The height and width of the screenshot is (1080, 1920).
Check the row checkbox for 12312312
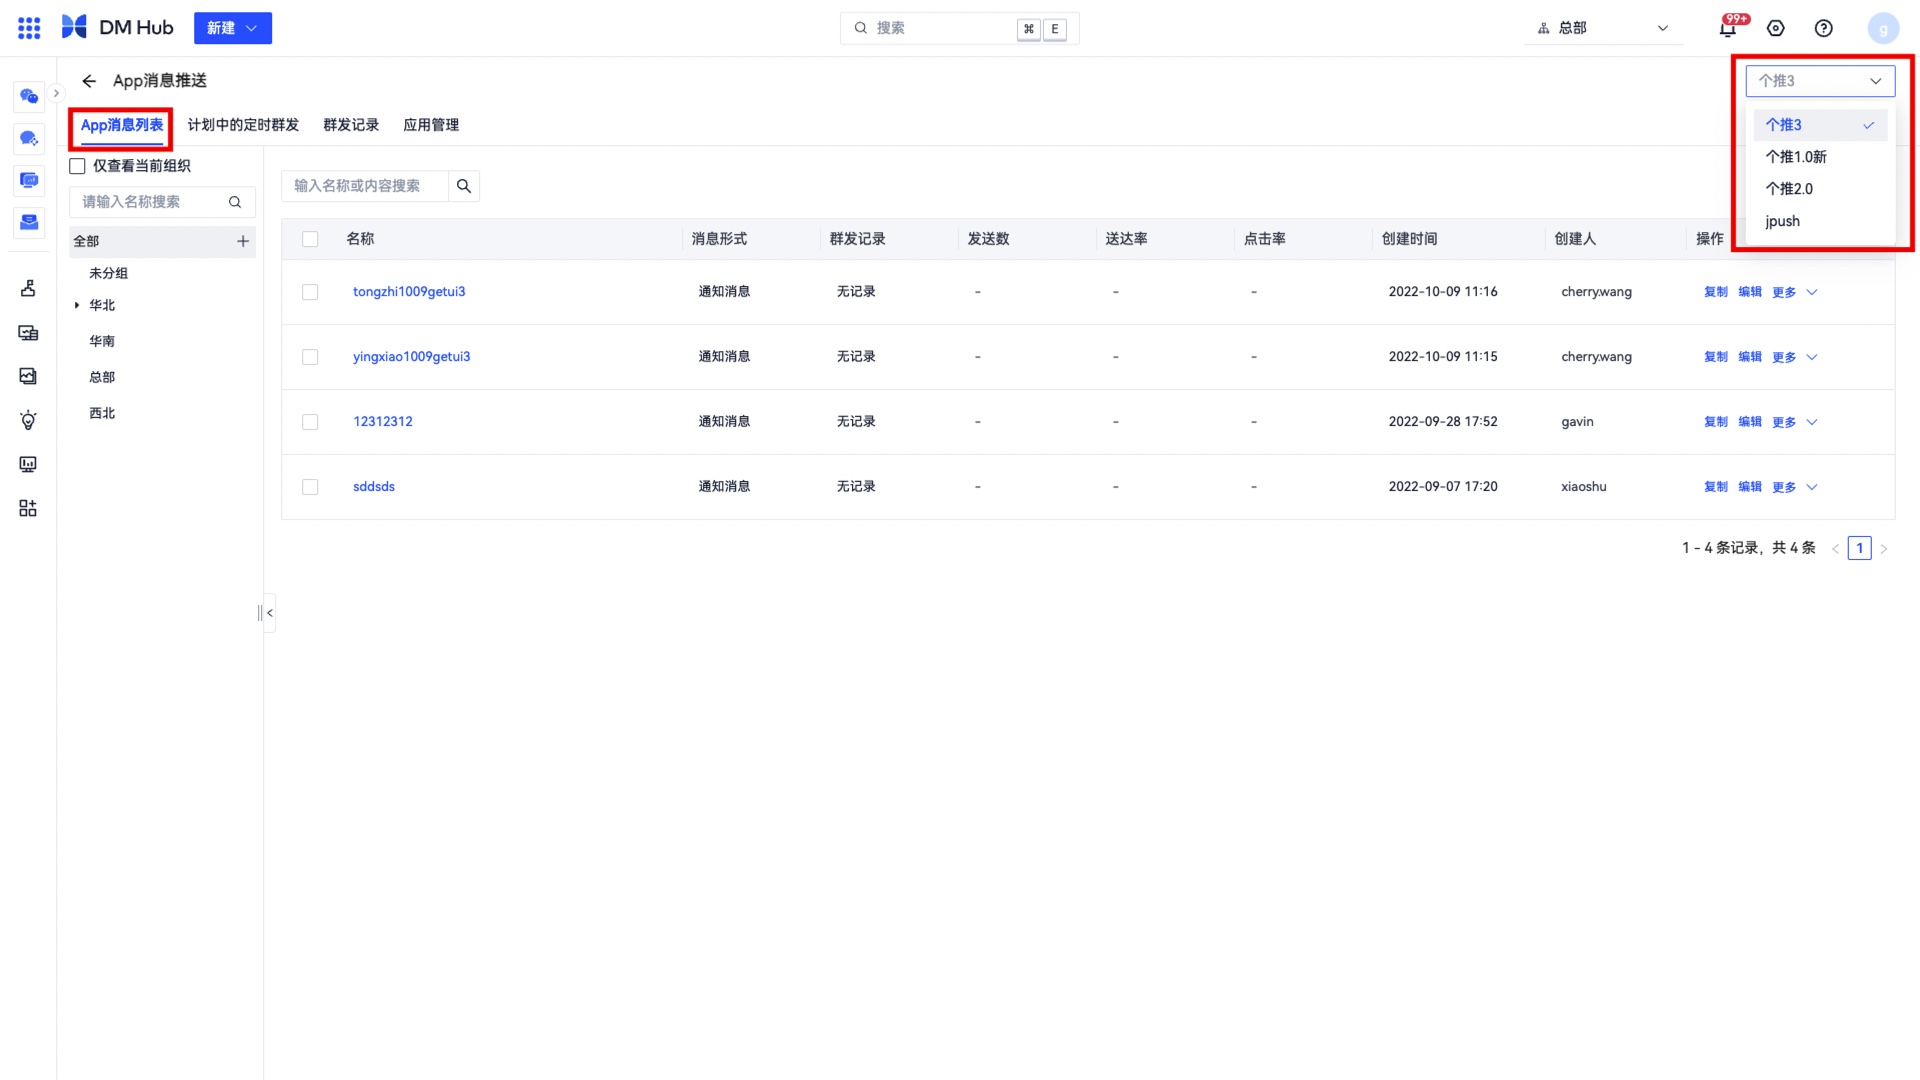pyautogui.click(x=310, y=422)
